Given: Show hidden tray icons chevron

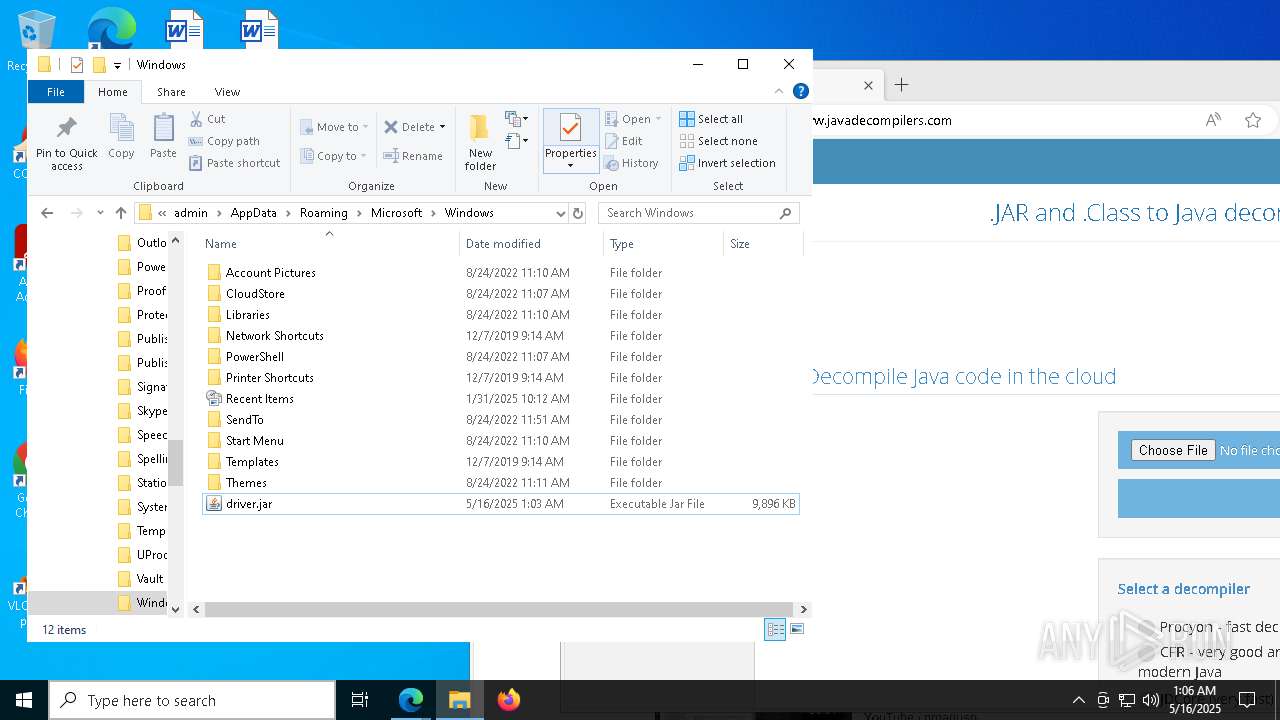Looking at the screenshot, I should pos(1078,700).
